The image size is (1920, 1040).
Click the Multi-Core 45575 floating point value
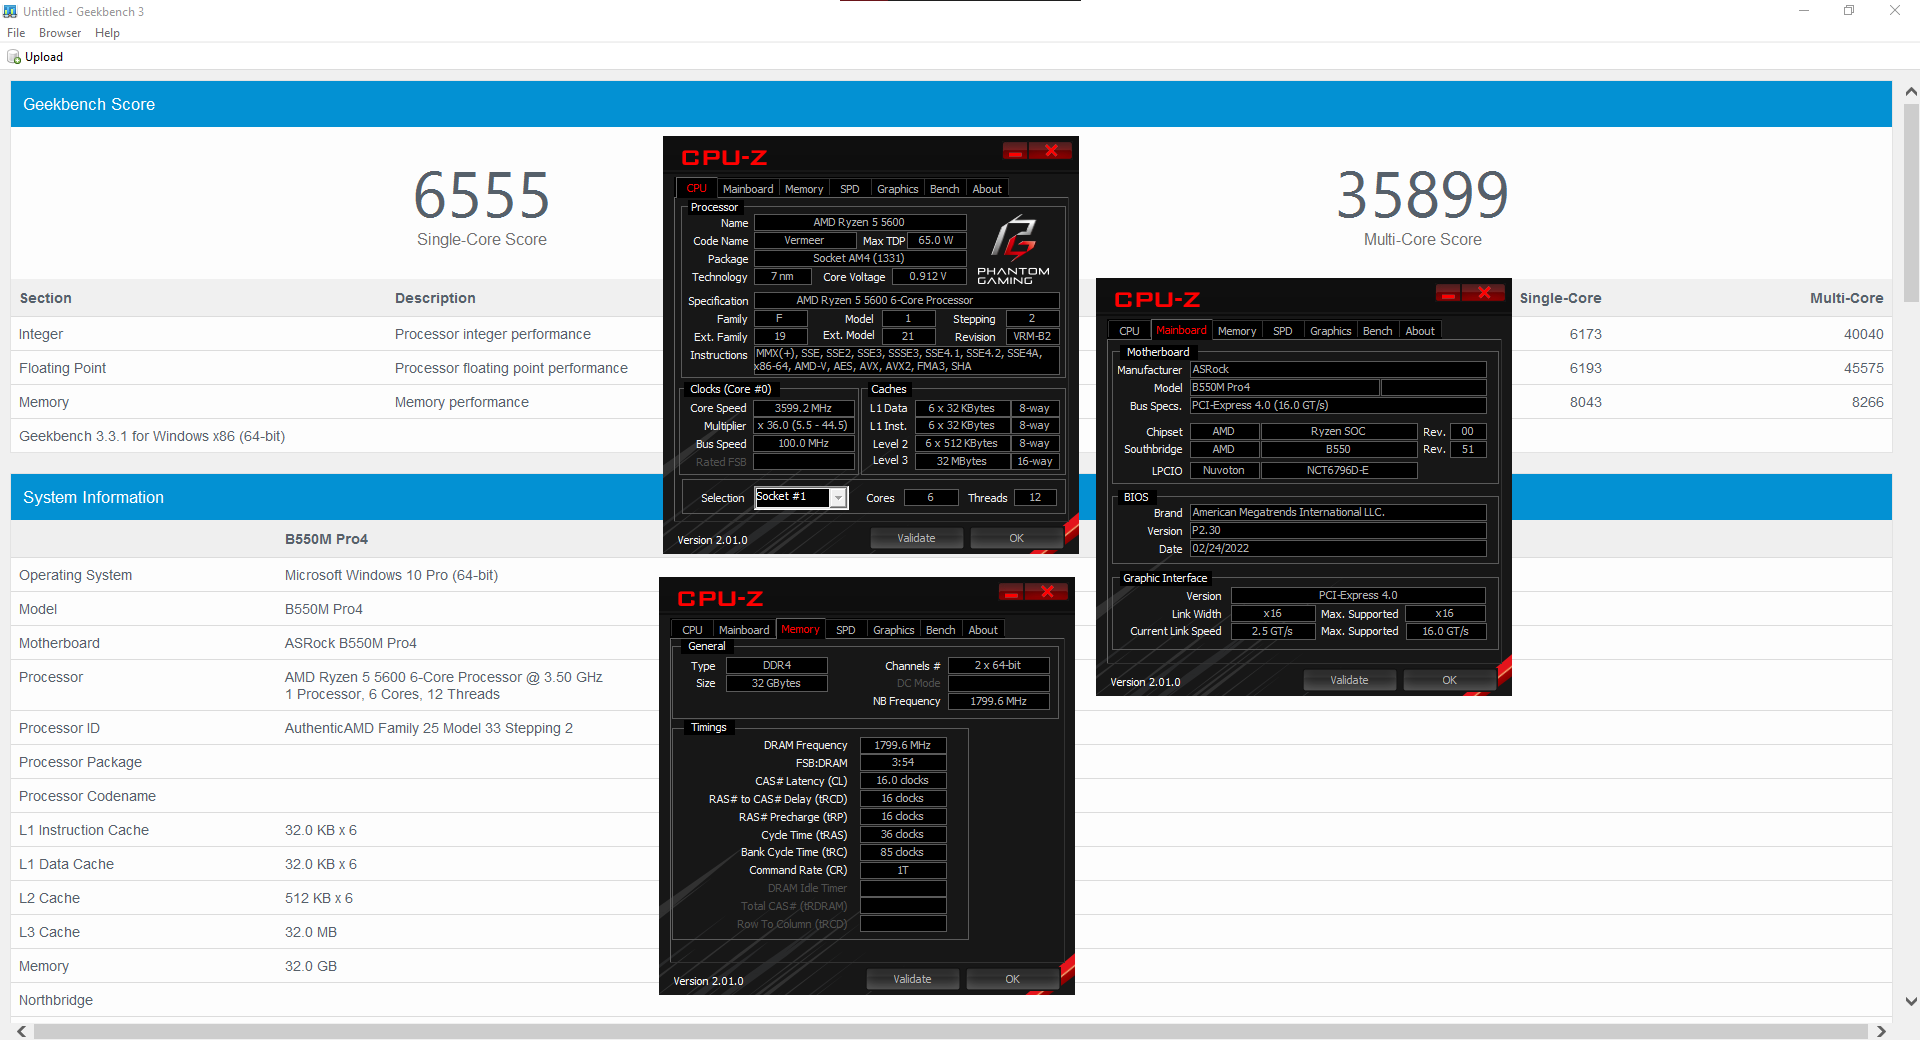[x=1864, y=368]
